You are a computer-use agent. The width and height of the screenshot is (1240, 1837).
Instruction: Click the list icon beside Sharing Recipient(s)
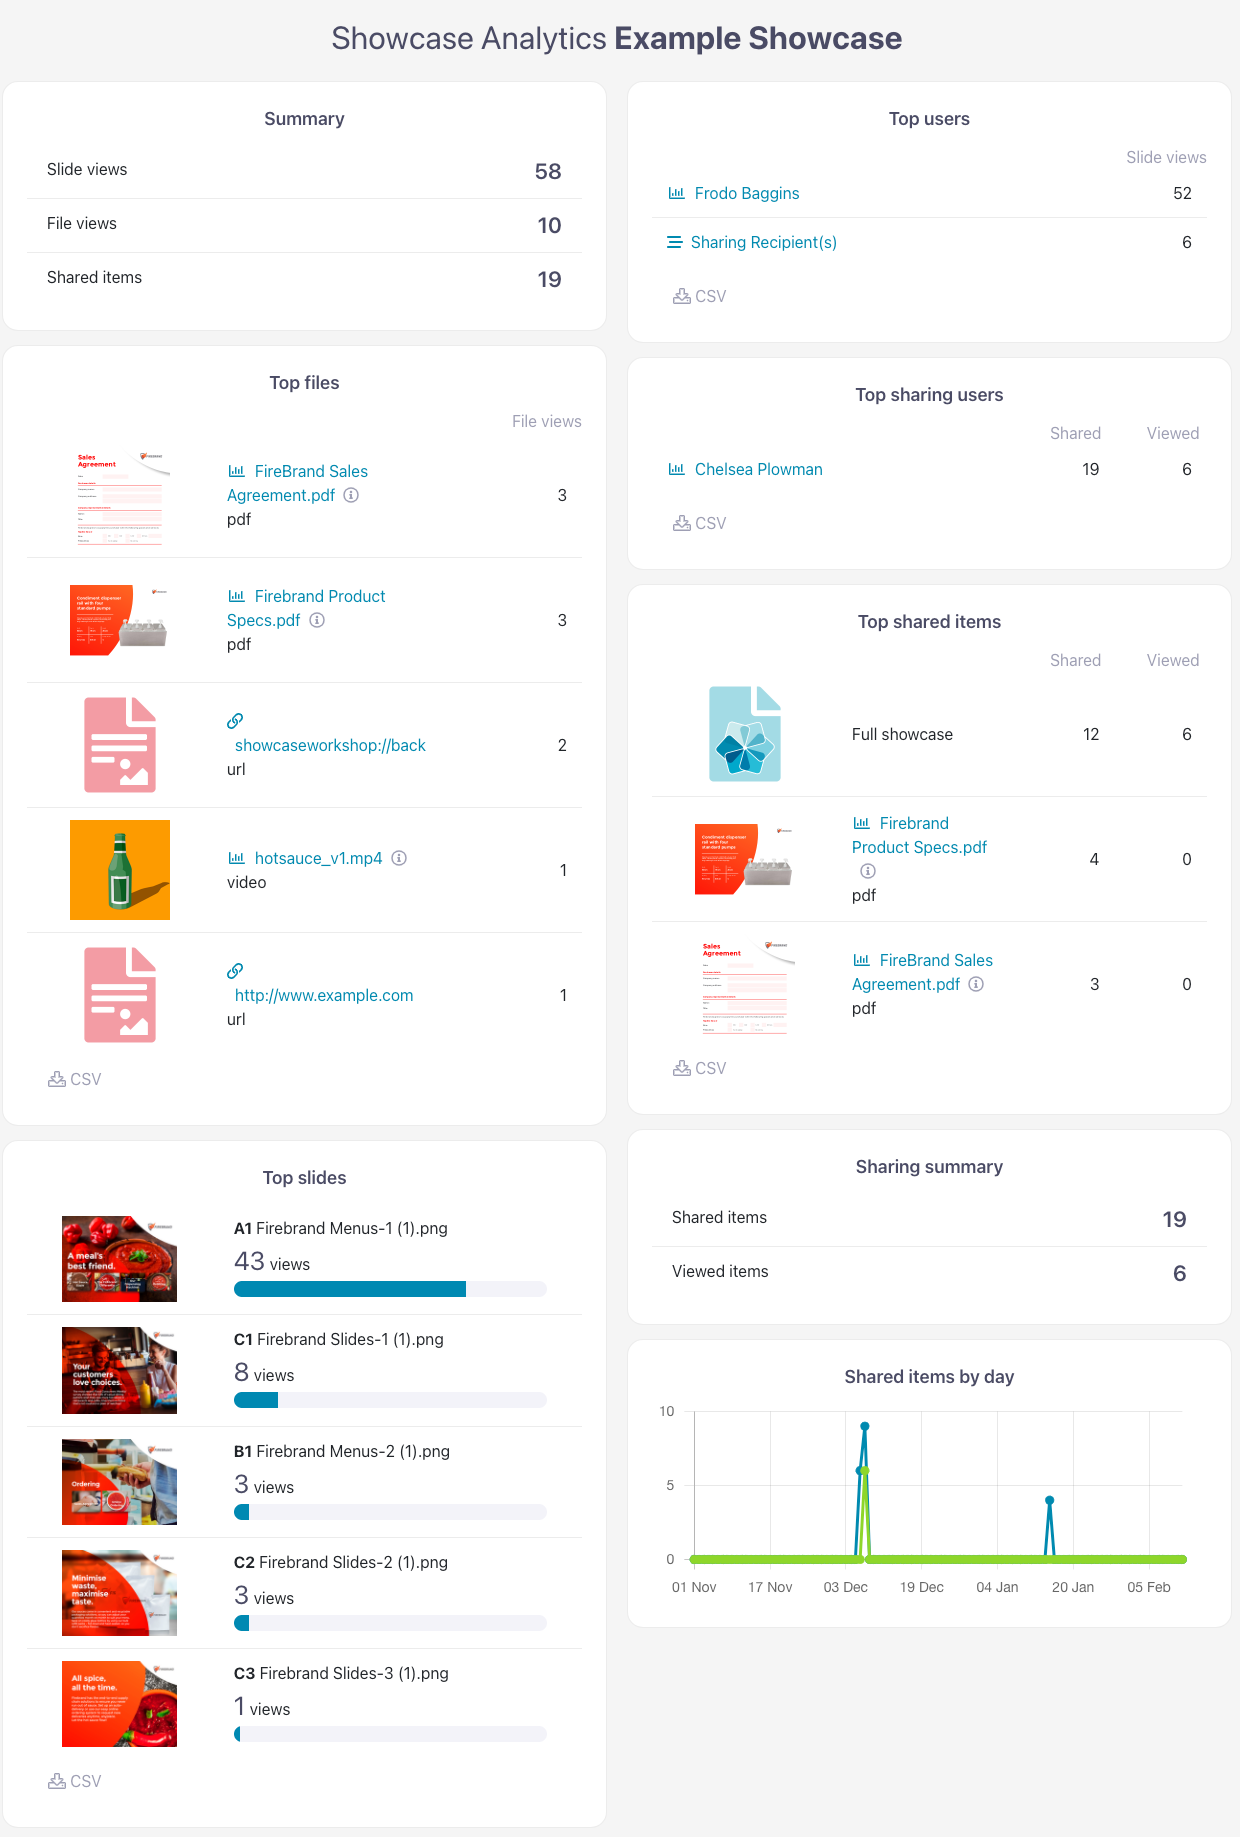click(674, 242)
